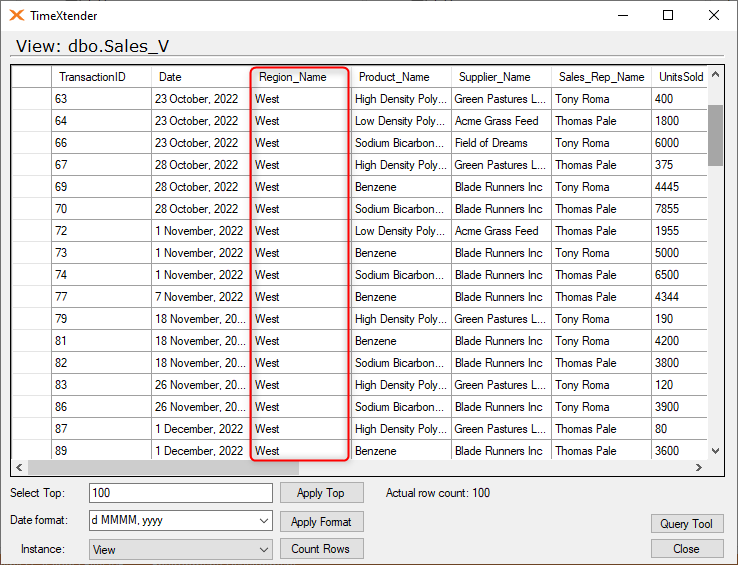
Task: Click the Region_Name column header
Action: pos(300,77)
